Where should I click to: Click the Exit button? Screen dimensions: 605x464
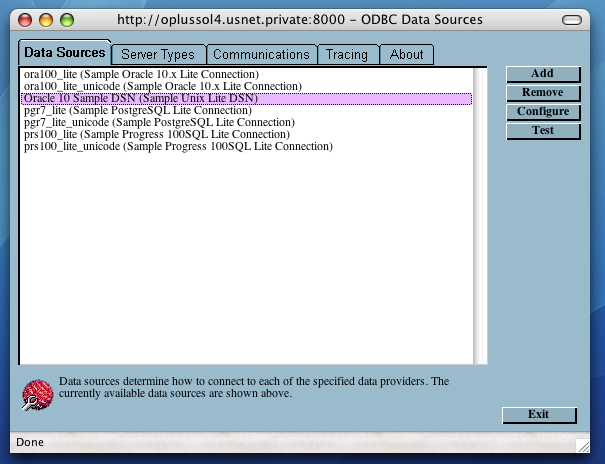[x=539, y=415]
